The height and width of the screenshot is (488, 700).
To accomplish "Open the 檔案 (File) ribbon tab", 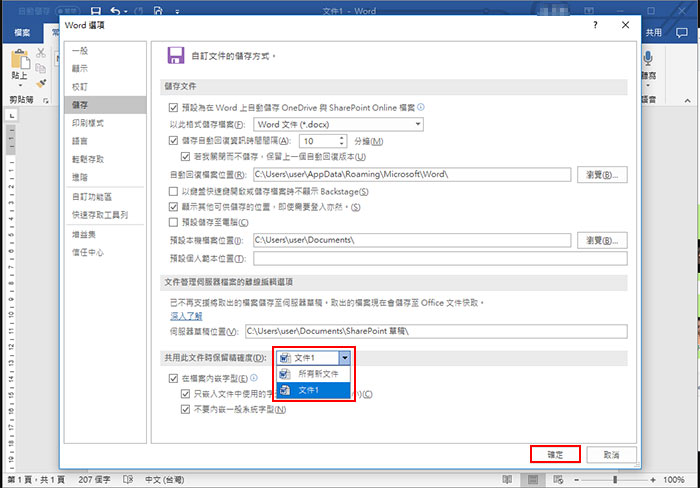I will [22, 33].
